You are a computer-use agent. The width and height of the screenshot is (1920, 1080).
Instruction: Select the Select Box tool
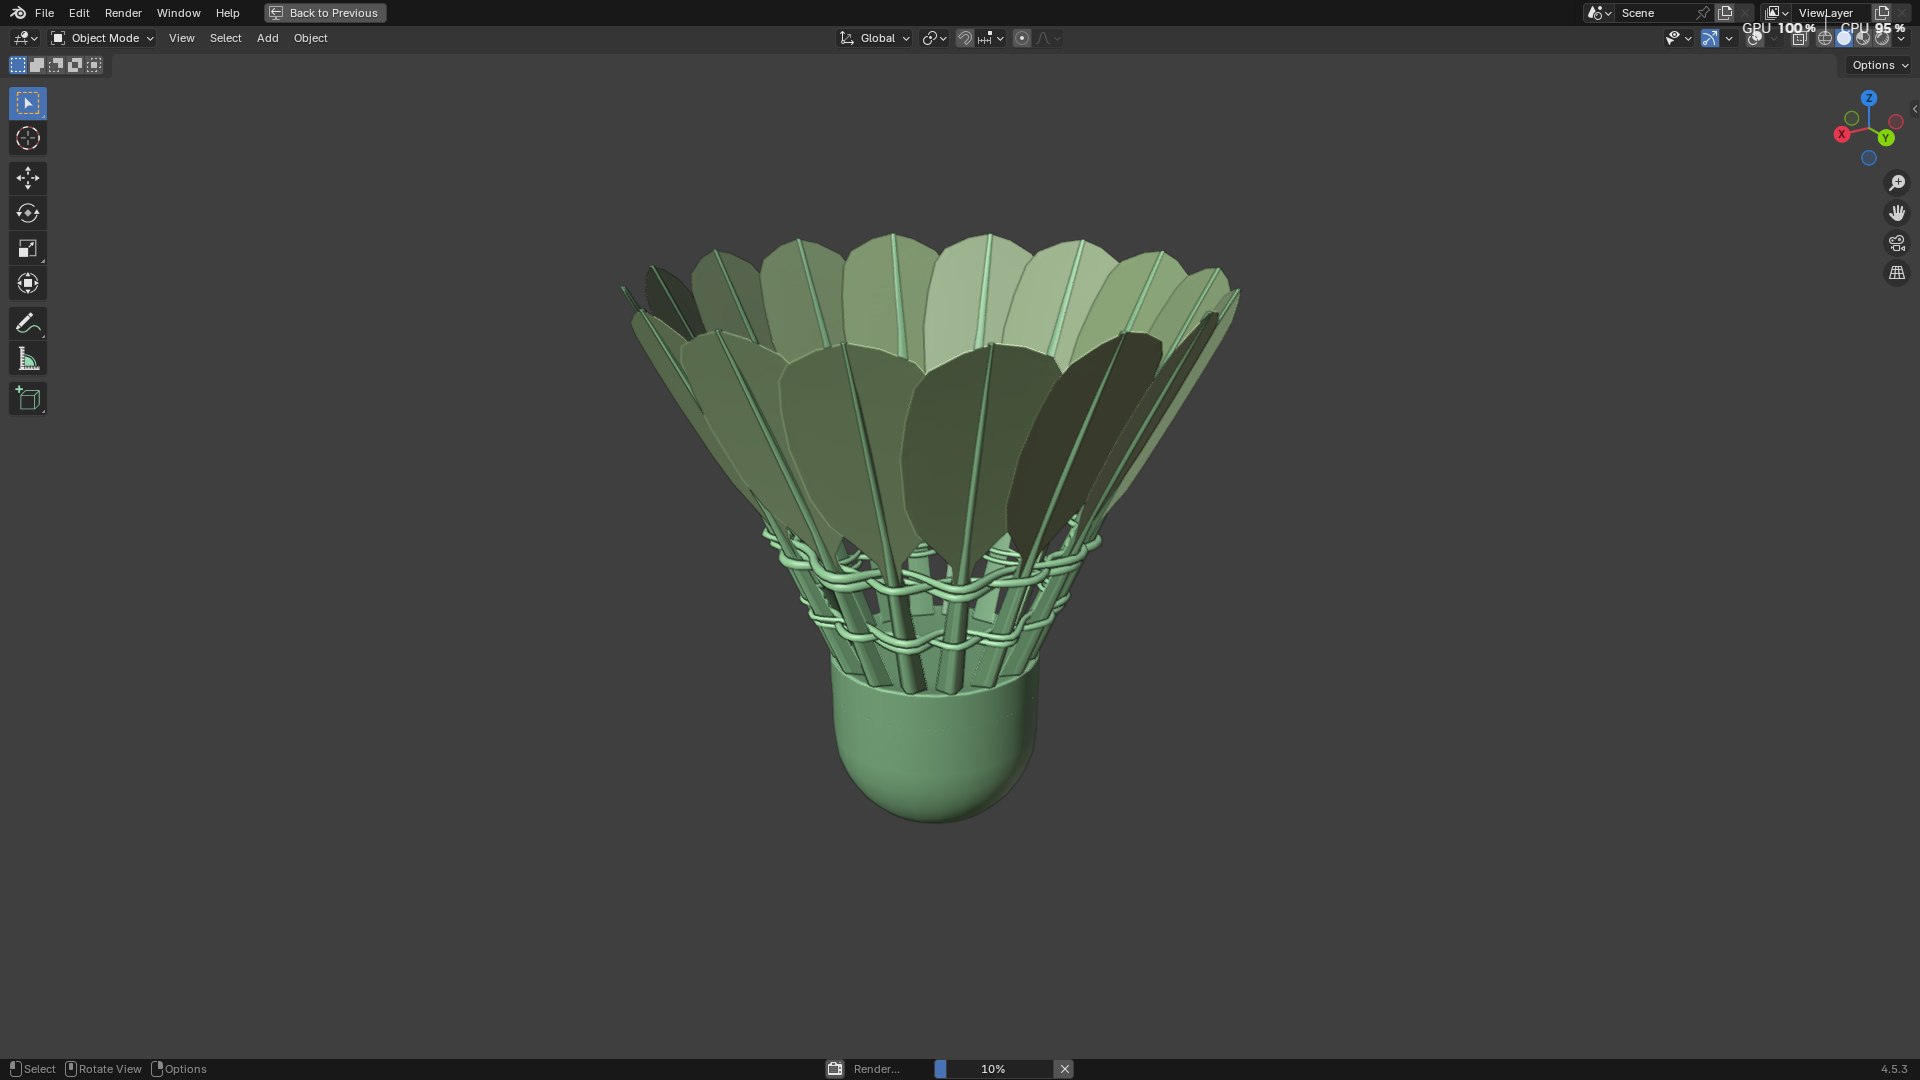(28, 103)
